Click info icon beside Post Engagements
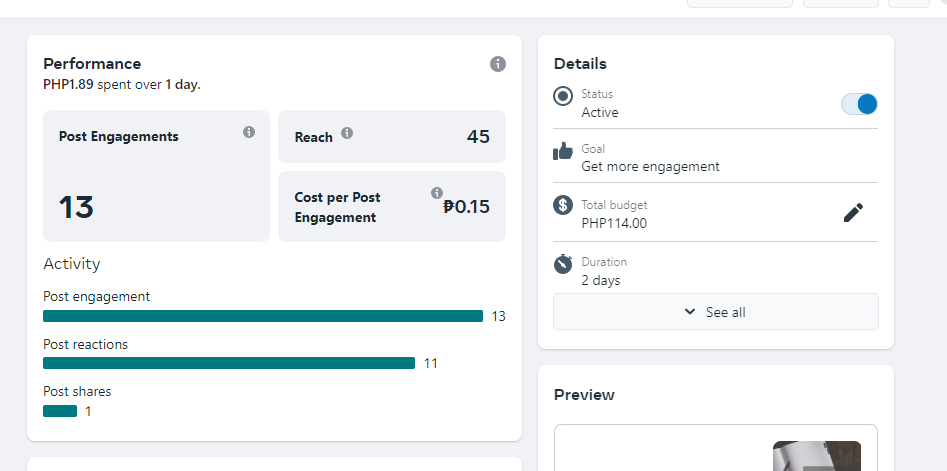 coord(249,132)
